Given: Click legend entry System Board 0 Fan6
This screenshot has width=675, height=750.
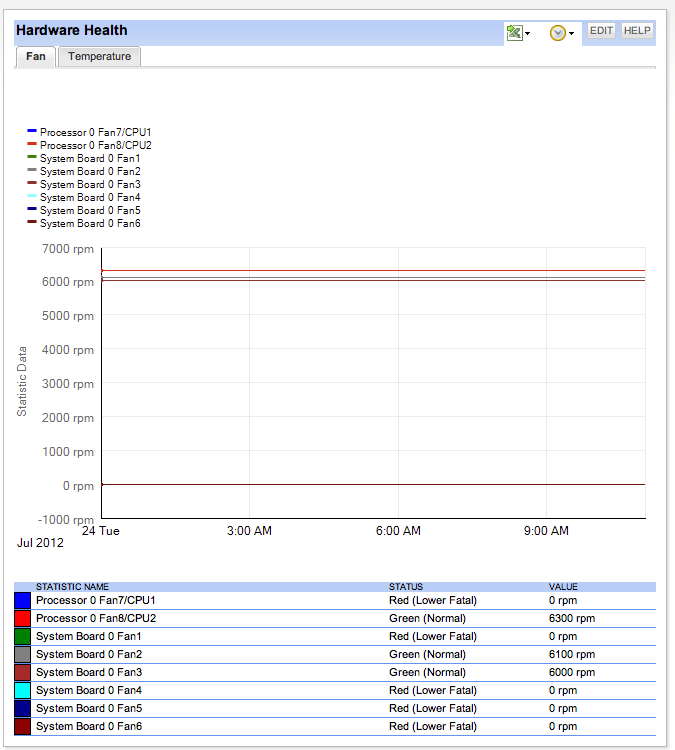Looking at the screenshot, I should pos(84,223).
